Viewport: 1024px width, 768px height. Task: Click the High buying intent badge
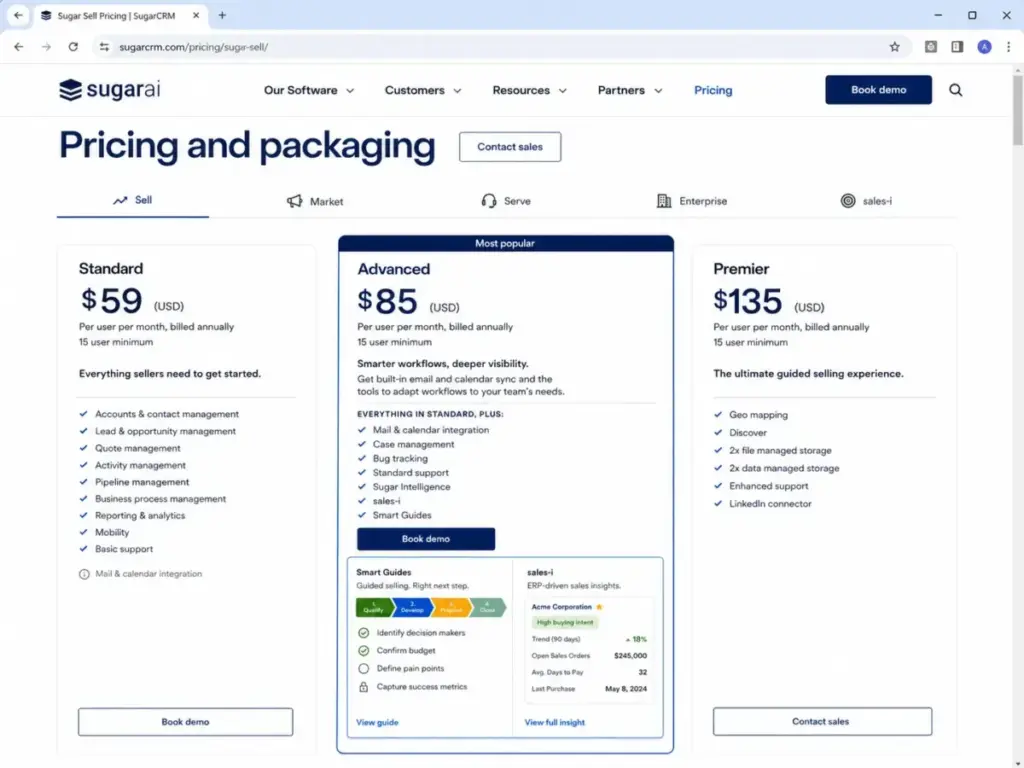pyautogui.click(x=565, y=622)
